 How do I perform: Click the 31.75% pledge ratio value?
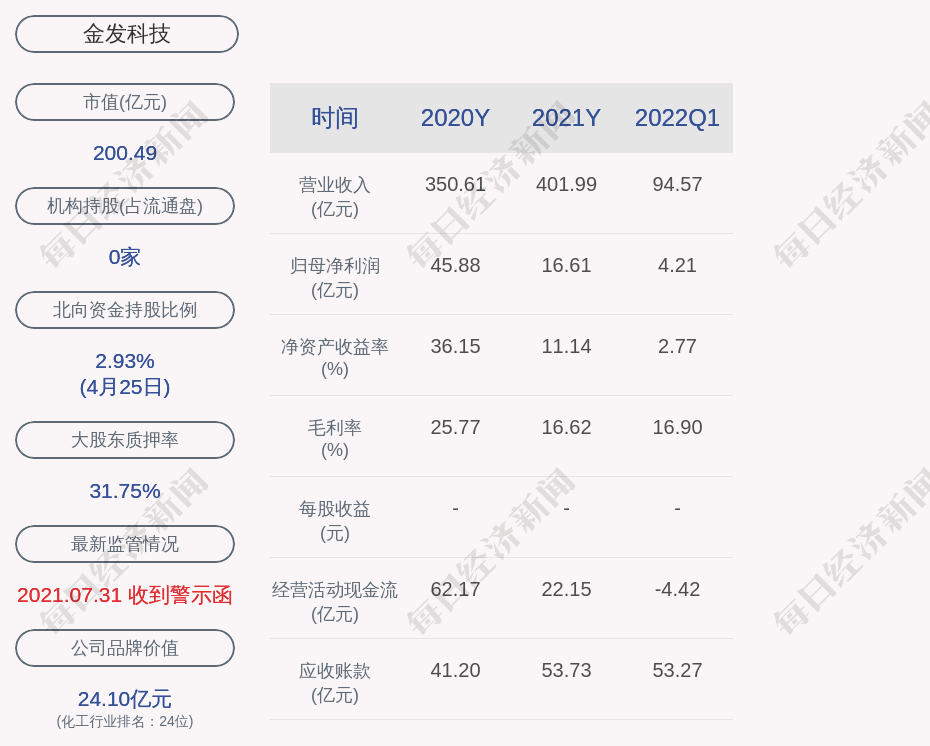pos(125,490)
